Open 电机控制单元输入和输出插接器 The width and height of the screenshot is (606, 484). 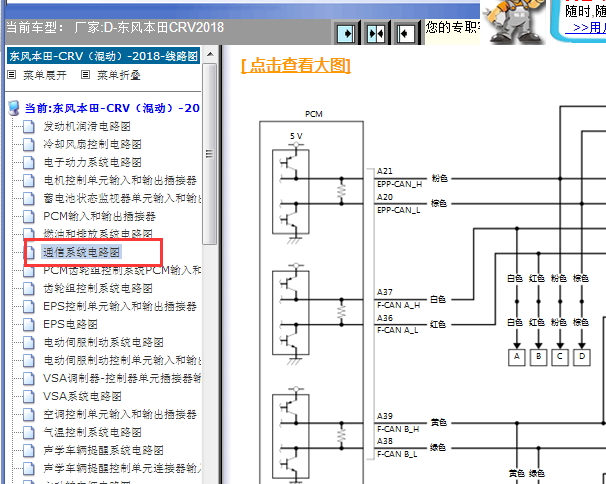[x=120, y=180]
